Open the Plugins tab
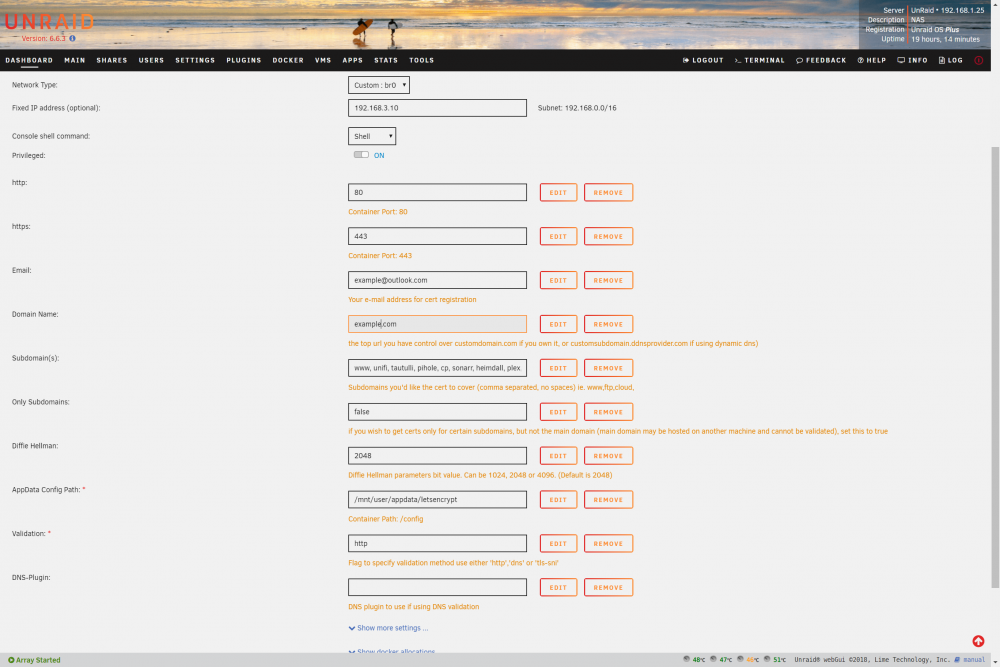 pos(244,60)
